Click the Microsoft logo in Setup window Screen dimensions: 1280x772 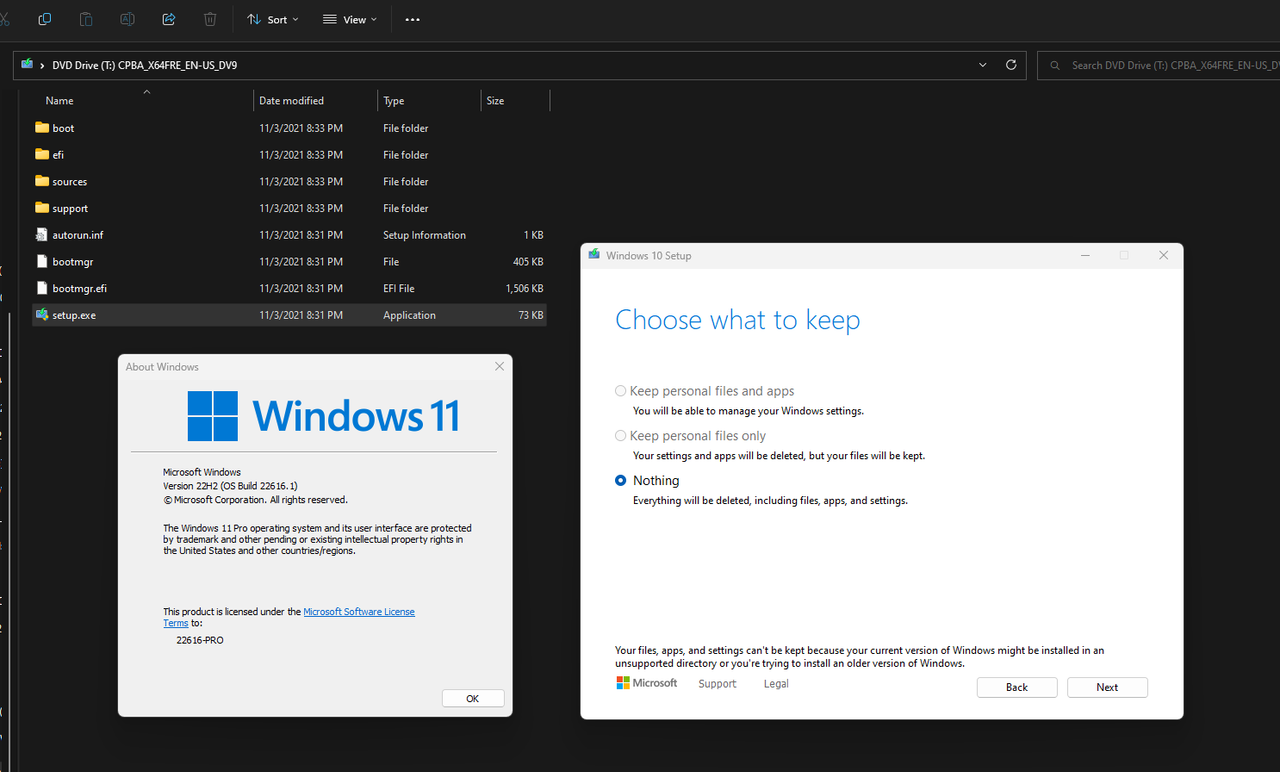pyautogui.click(x=647, y=683)
